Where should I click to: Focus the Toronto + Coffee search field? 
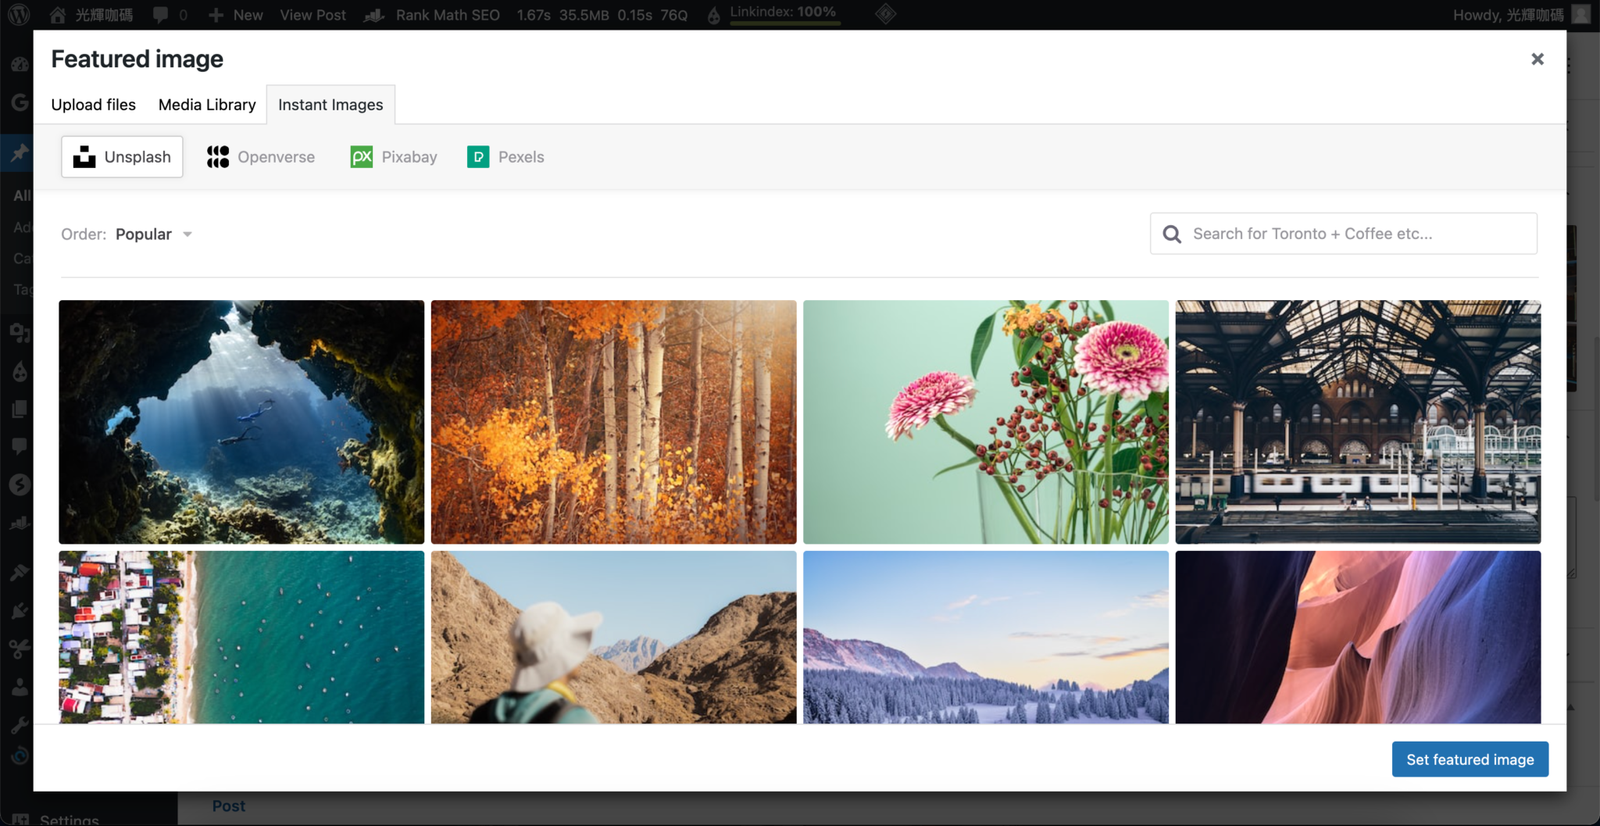coord(1355,234)
